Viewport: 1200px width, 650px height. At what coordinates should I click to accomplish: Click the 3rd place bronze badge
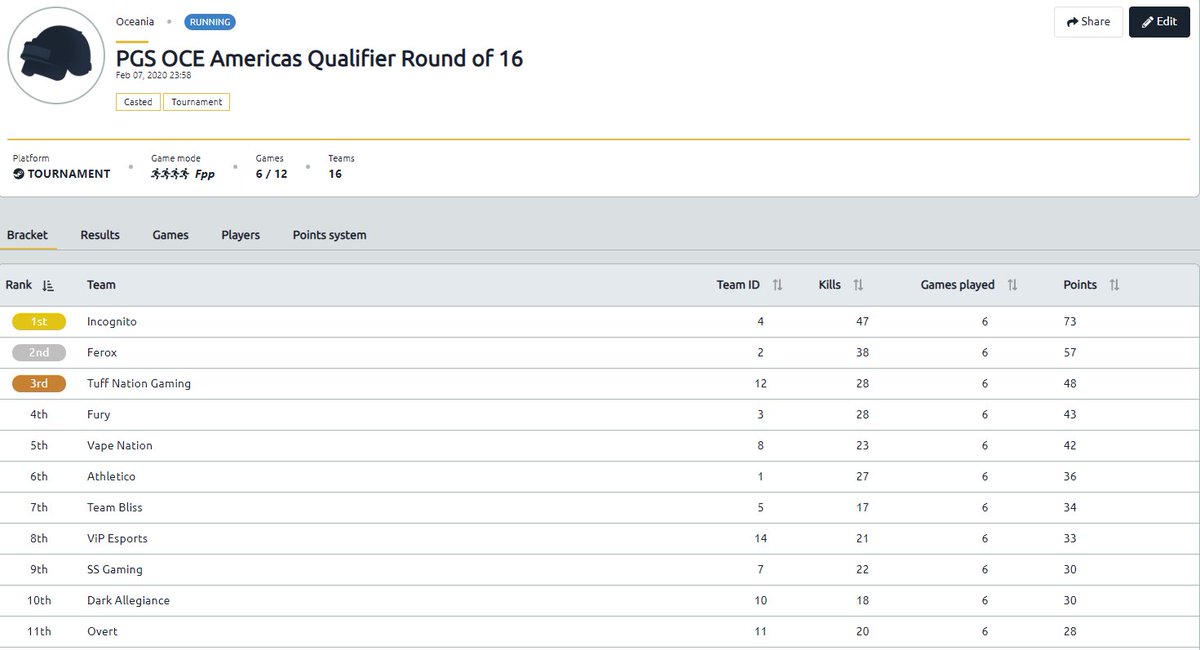click(x=39, y=384)
